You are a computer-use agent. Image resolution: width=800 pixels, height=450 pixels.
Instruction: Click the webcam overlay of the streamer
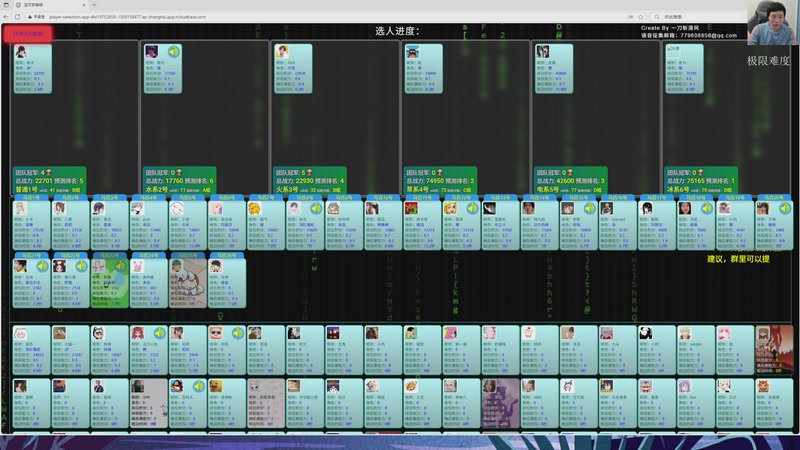tap(773, 22)
